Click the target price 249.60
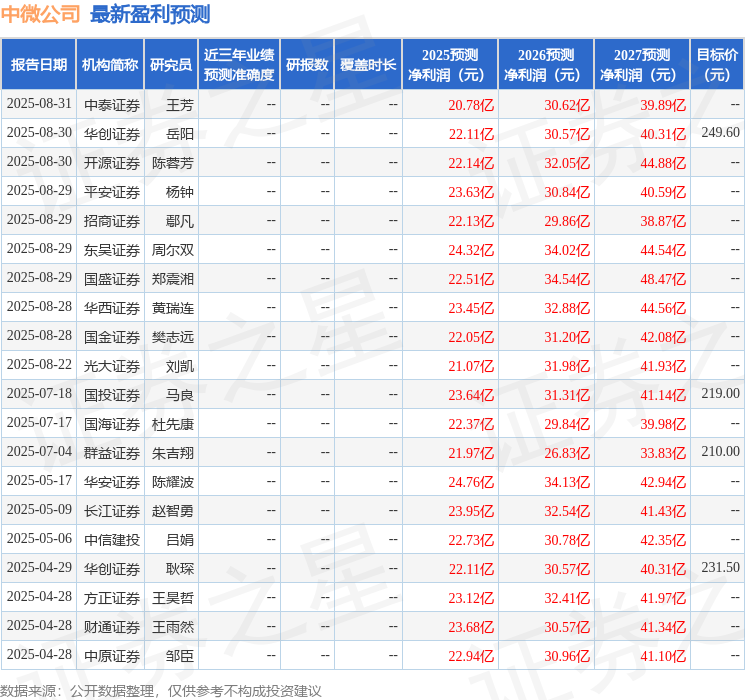This screenshot has width=745, height=700. [720, 133]
